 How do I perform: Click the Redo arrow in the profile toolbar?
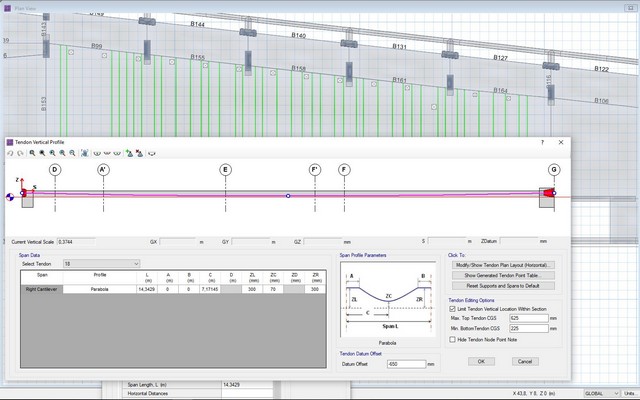pyautogui.click(x=19, y=153)
